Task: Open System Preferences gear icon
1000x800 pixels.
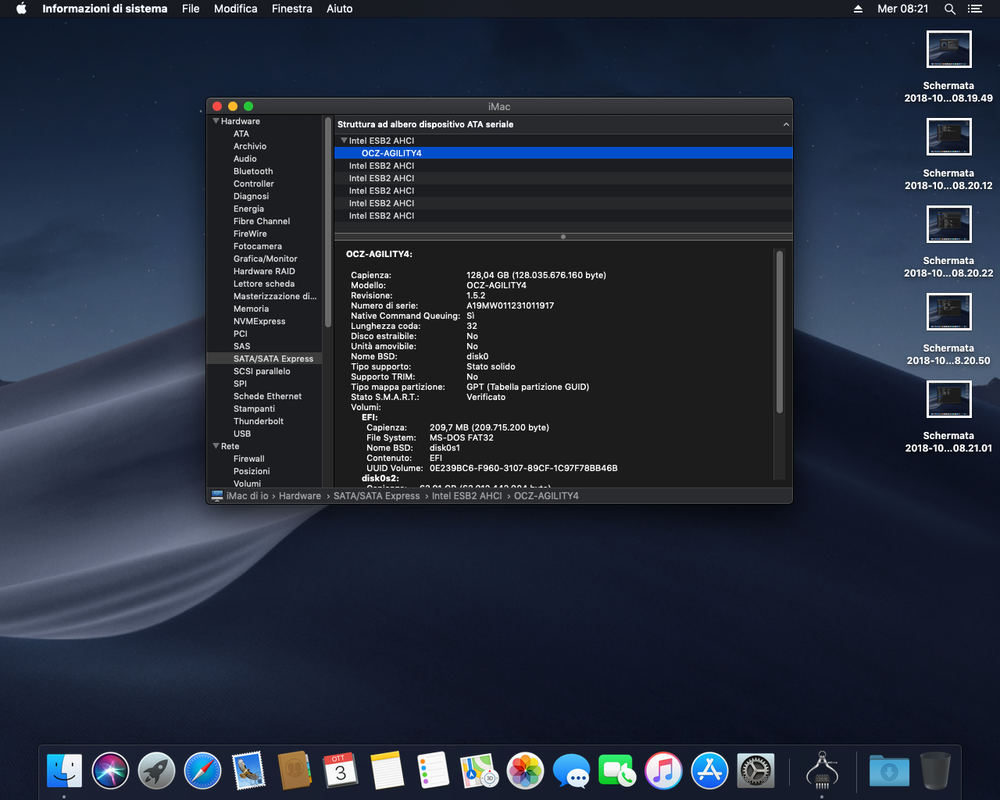Action: (x=756, y=771)
